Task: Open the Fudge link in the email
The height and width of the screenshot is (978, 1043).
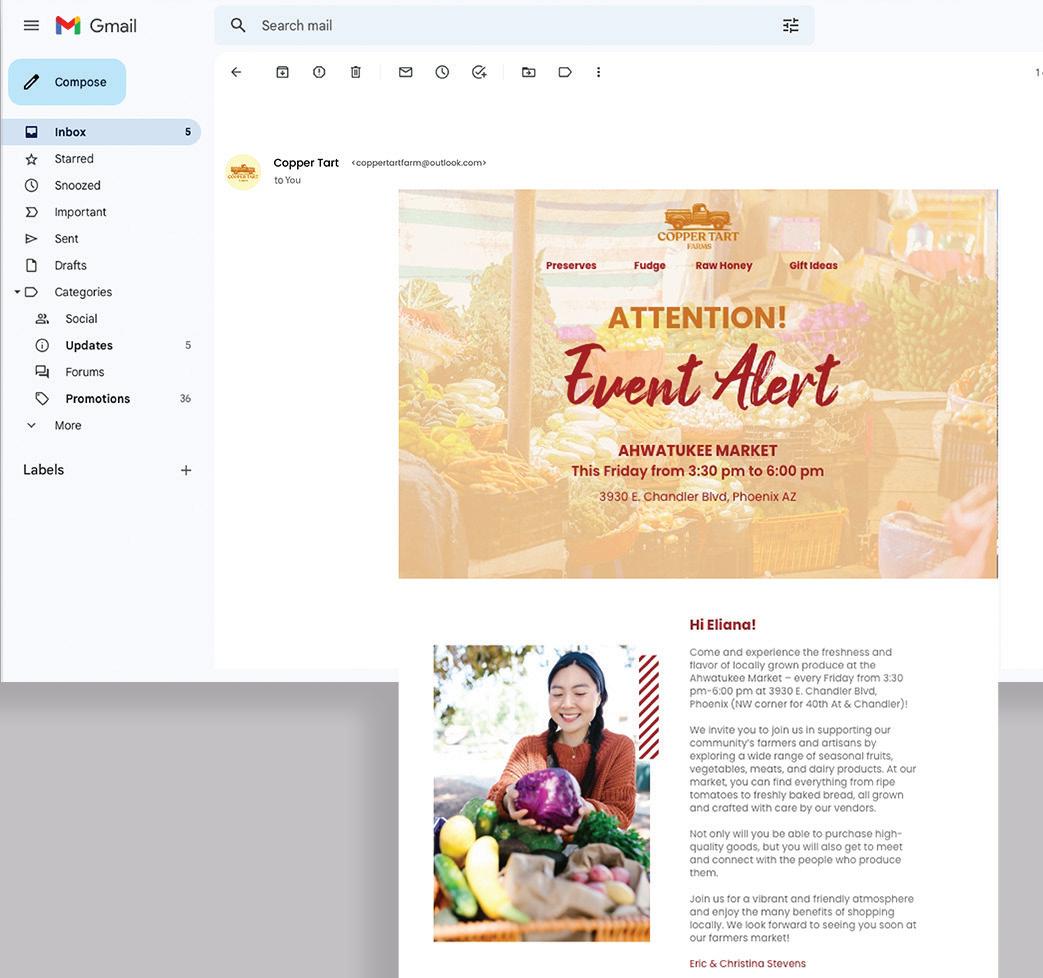Action: tap(649, 265)
